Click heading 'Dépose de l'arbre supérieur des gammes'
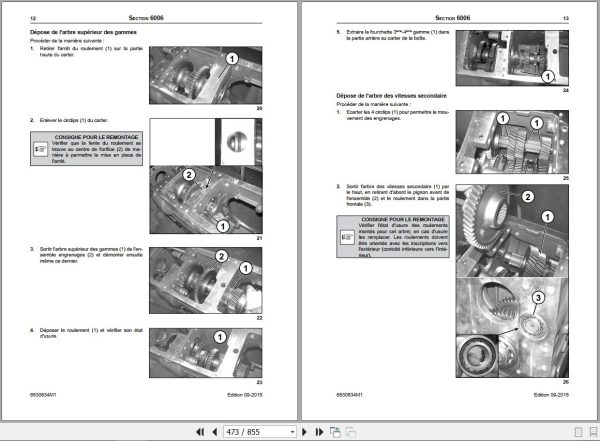 (83, 32)
